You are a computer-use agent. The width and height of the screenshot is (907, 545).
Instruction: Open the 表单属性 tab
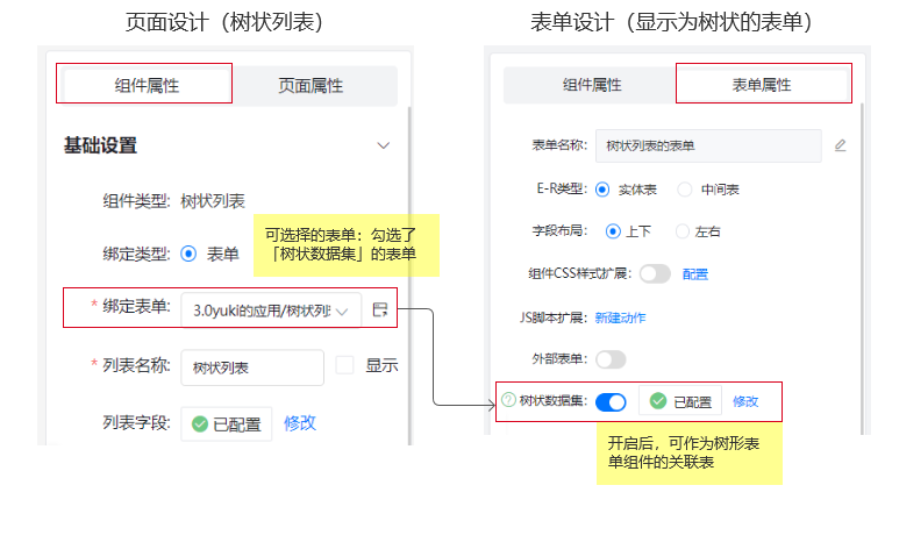point(762,85)
